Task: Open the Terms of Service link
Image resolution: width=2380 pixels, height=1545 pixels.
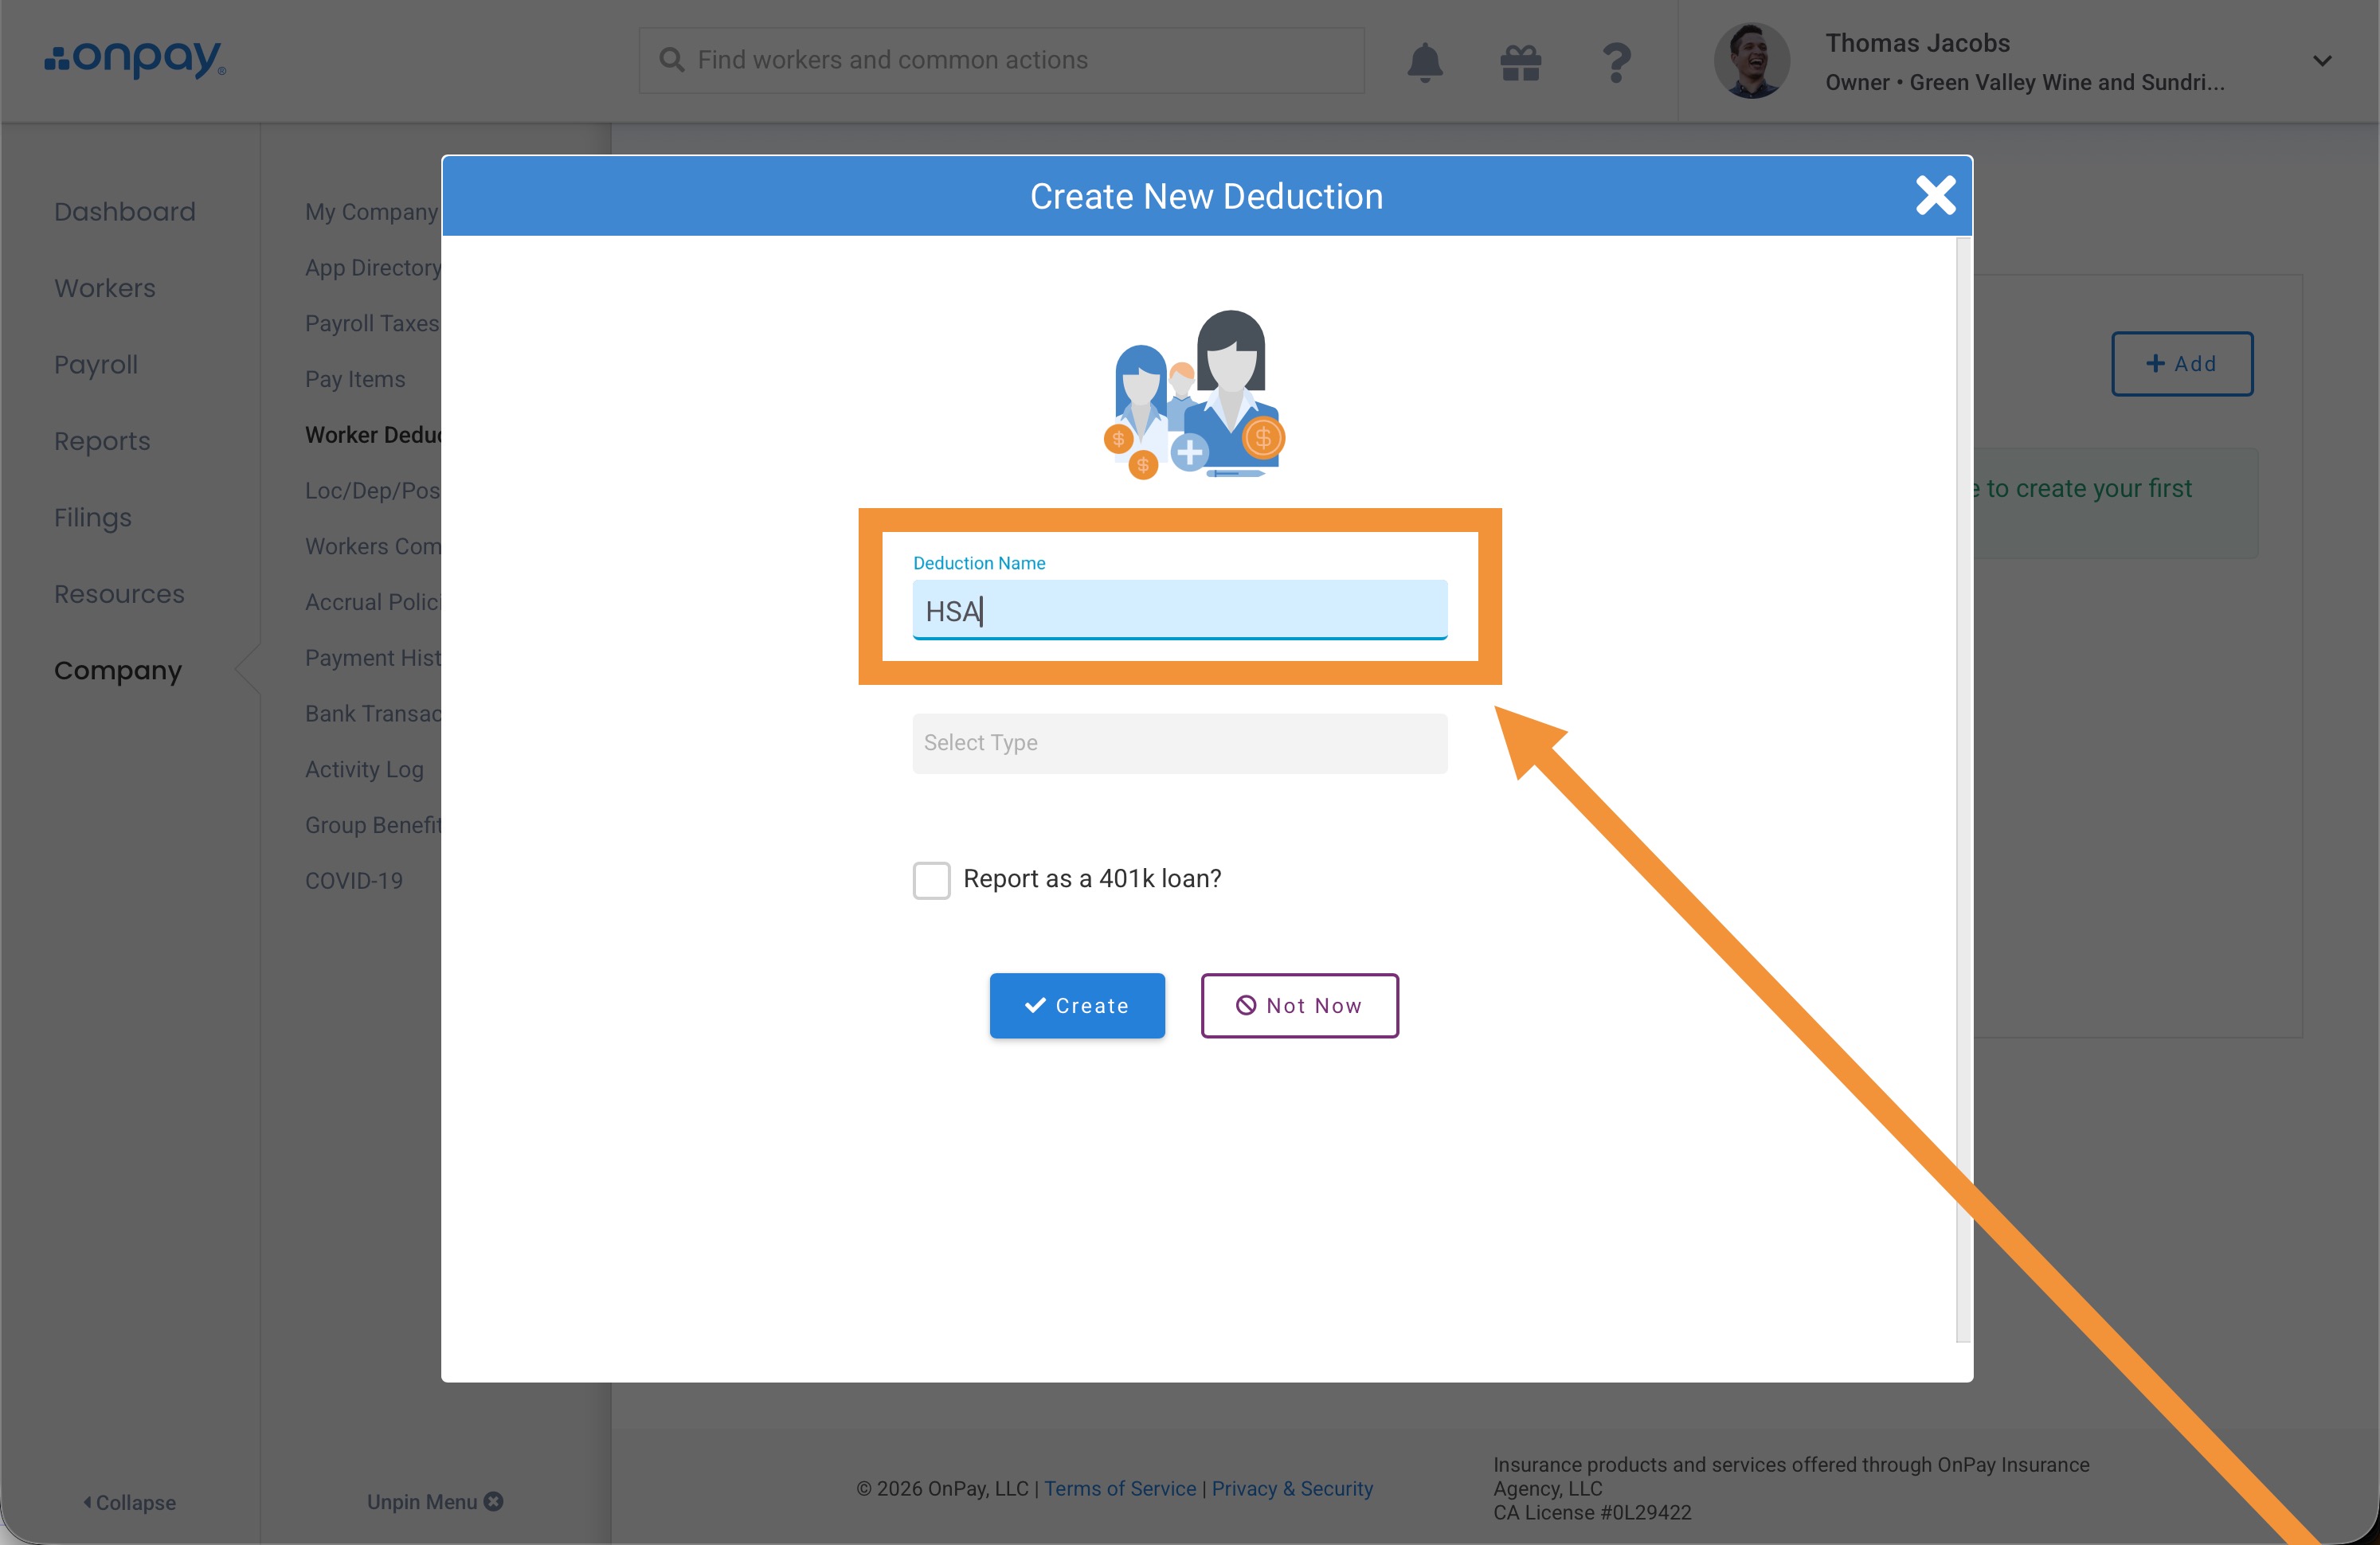Action: tap(1120, 1488)
